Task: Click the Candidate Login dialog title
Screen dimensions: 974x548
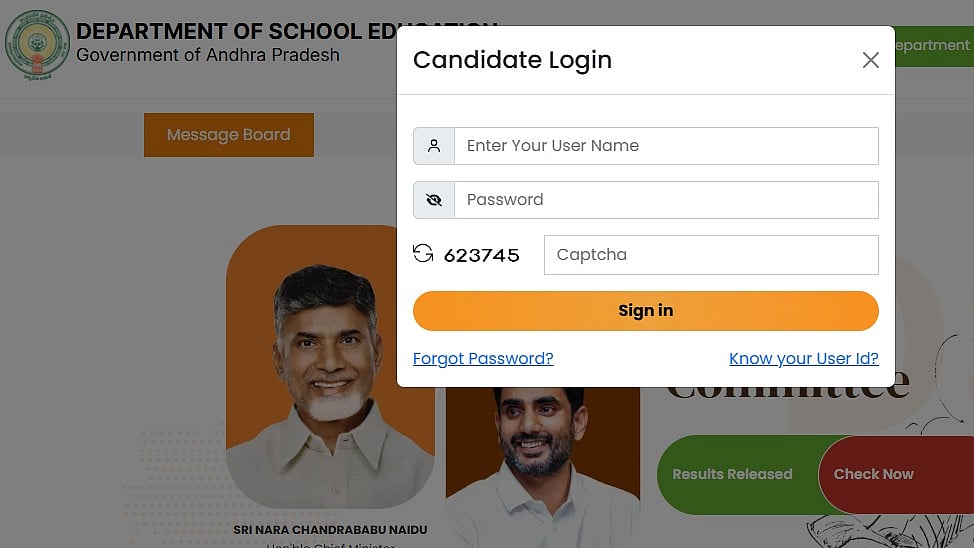Action: pyautogui.click(x=512, y=60)
